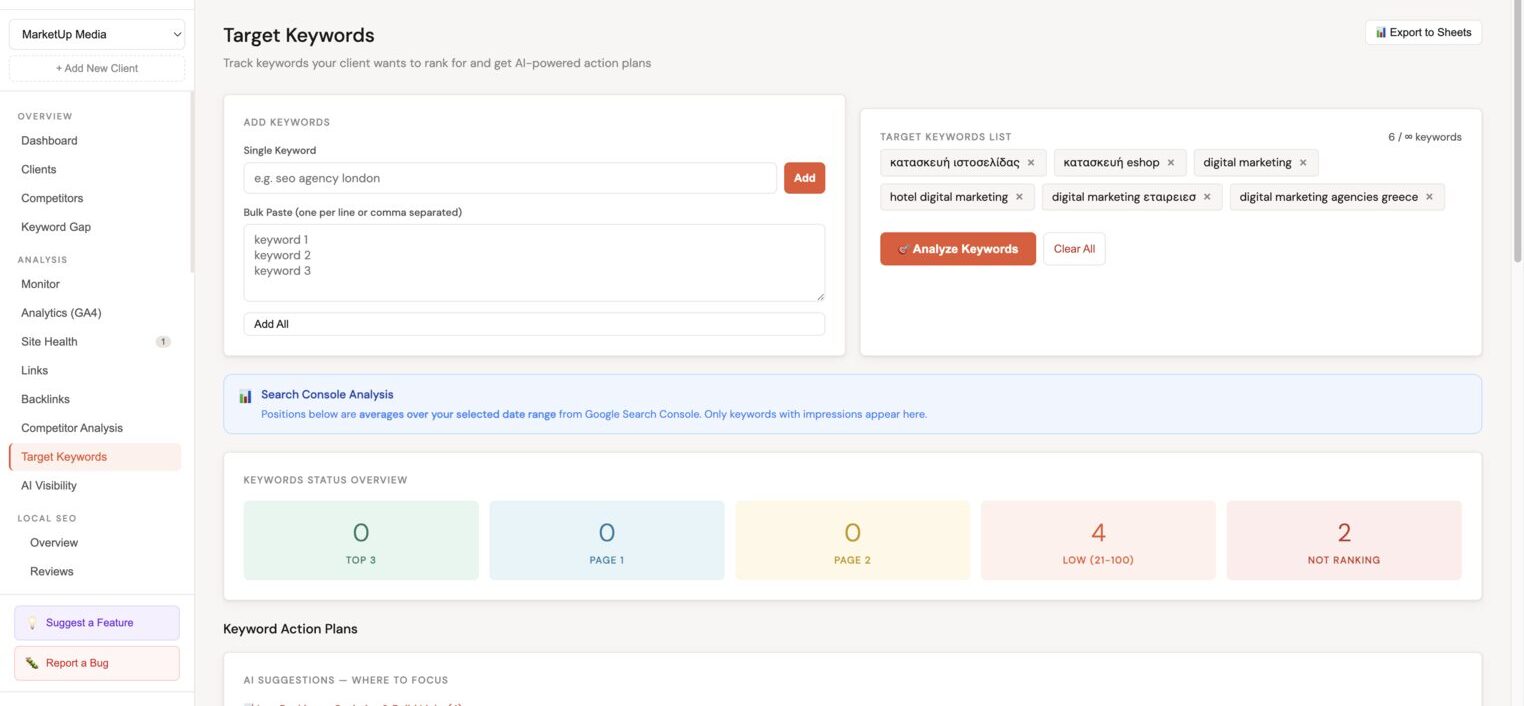Remove the digital marketing agencies greece tag
Image resolution: width=1524 pixels, height=706 pixels.
[x=1429, y=197]
